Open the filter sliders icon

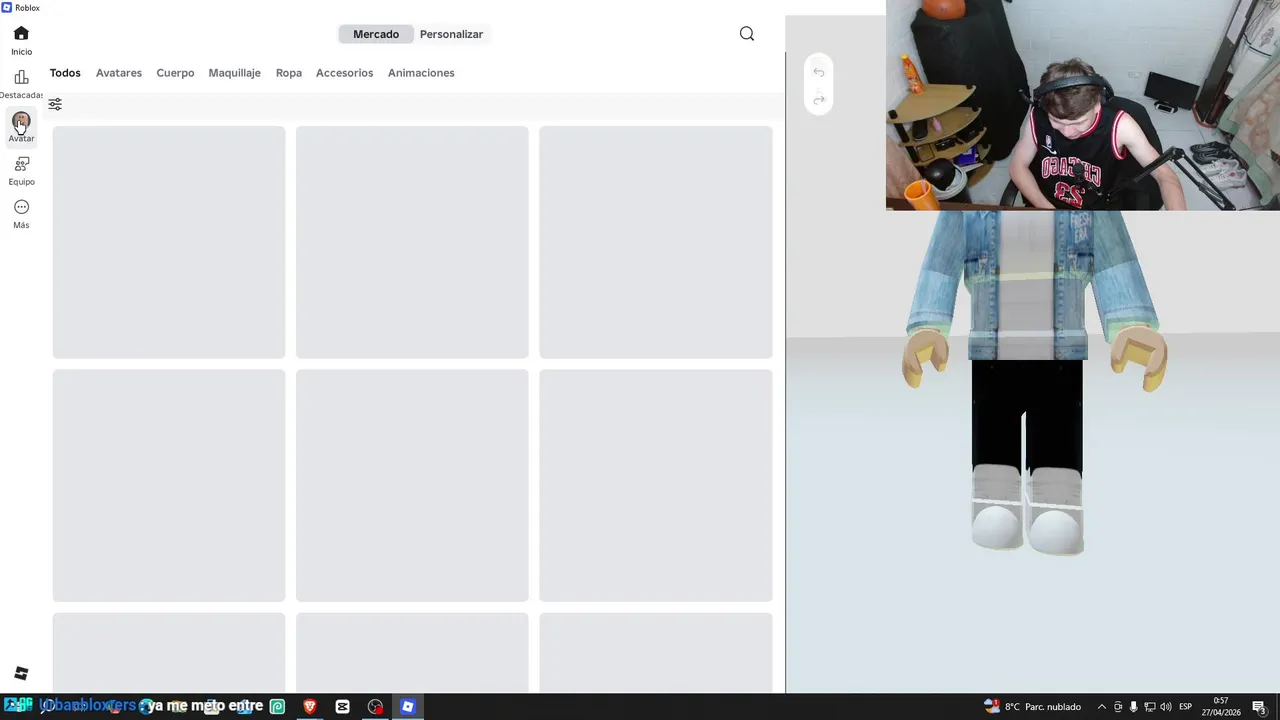tap(55, 104)
